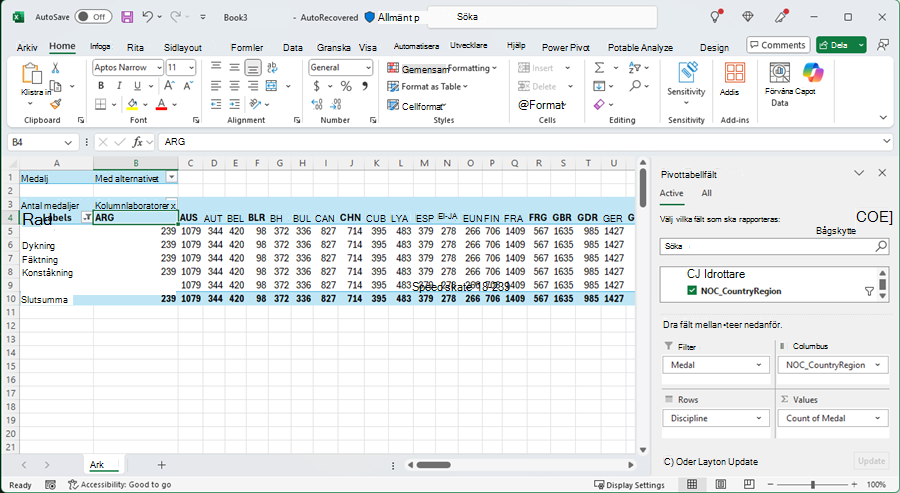The image size is (900, 493).
Task: Decrease font size with the smaller A icon
Action: [x=188, y=86]
